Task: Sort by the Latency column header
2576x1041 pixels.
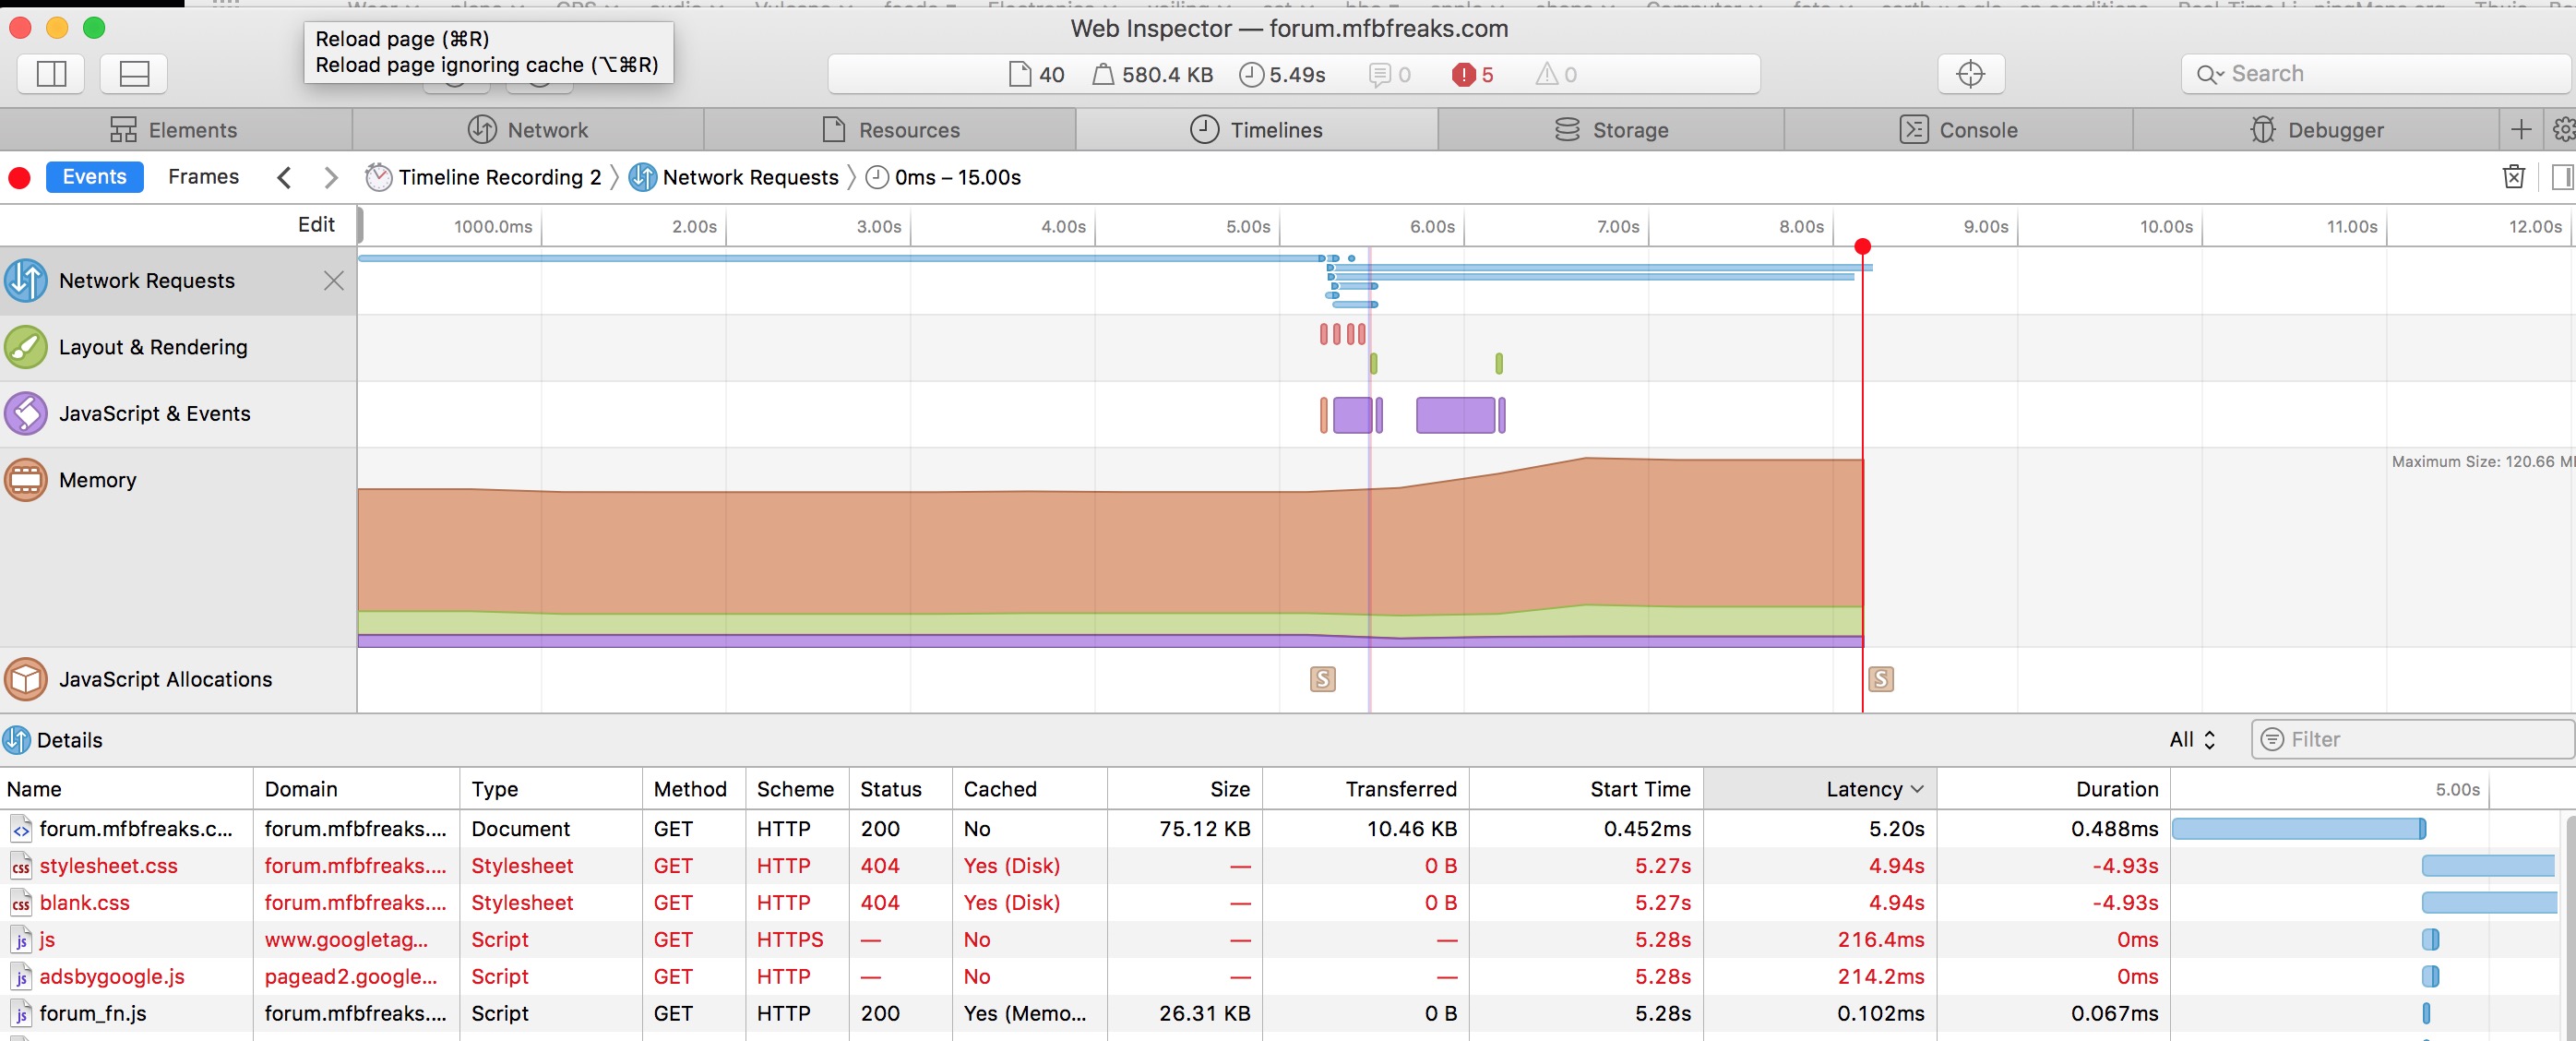Action: (x=1820, y=789)
